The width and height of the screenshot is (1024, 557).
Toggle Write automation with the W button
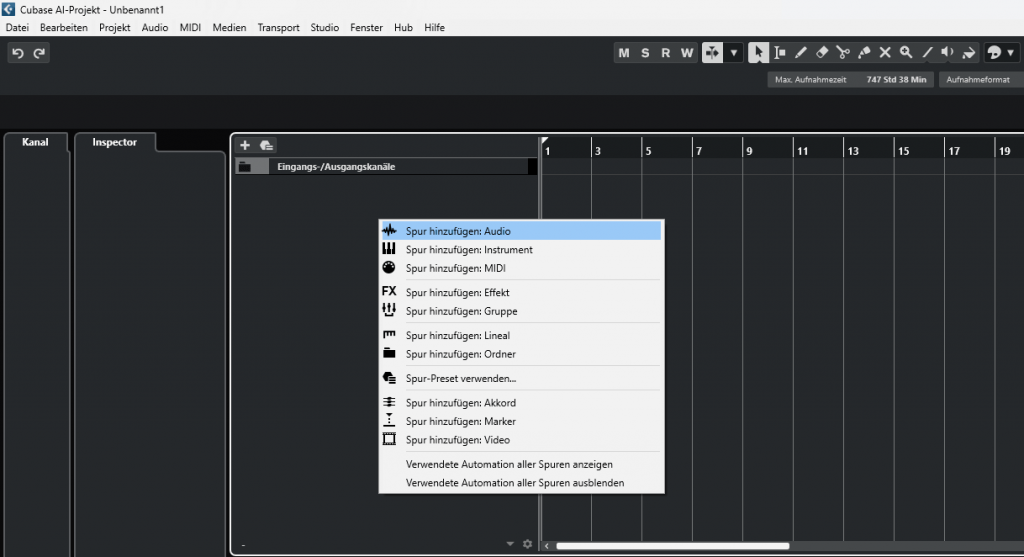[687, 53]
